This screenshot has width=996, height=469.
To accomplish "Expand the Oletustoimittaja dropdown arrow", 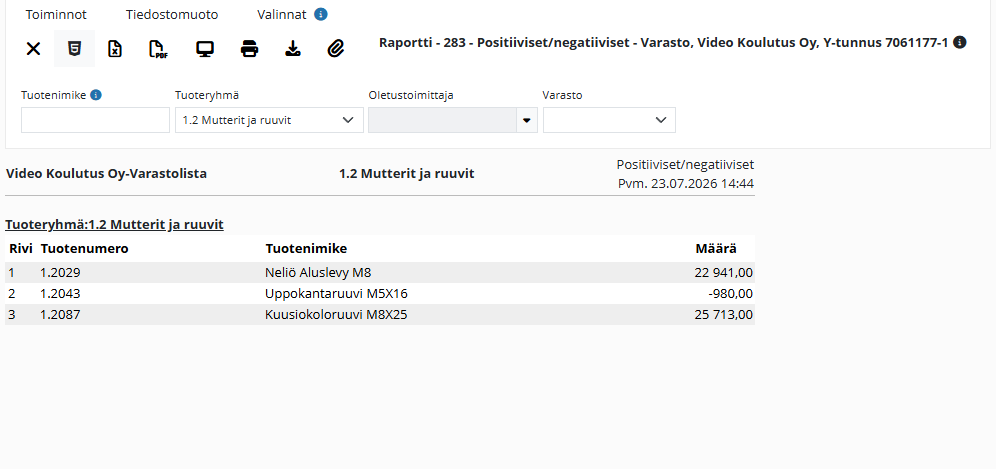I will click(x=527, y=120).
